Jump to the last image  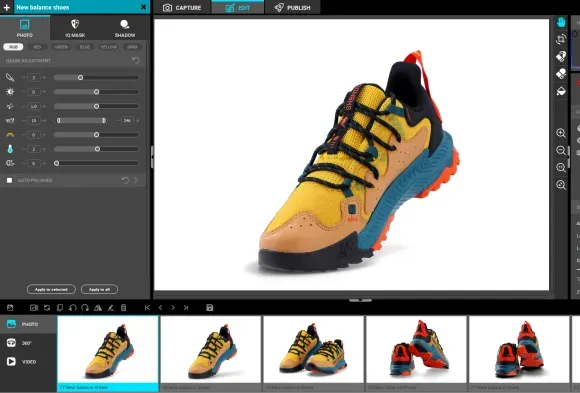[186, 308]
